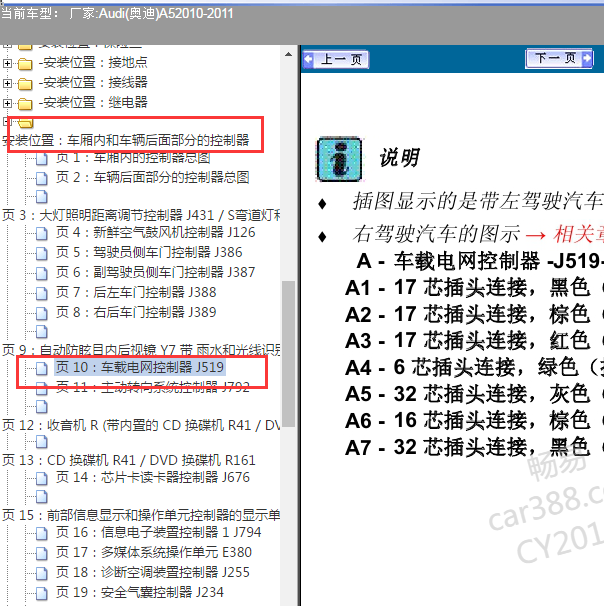Screen dimensions: 604x606
Task: Go to previous page with 上一页 button
Action: 335,59
